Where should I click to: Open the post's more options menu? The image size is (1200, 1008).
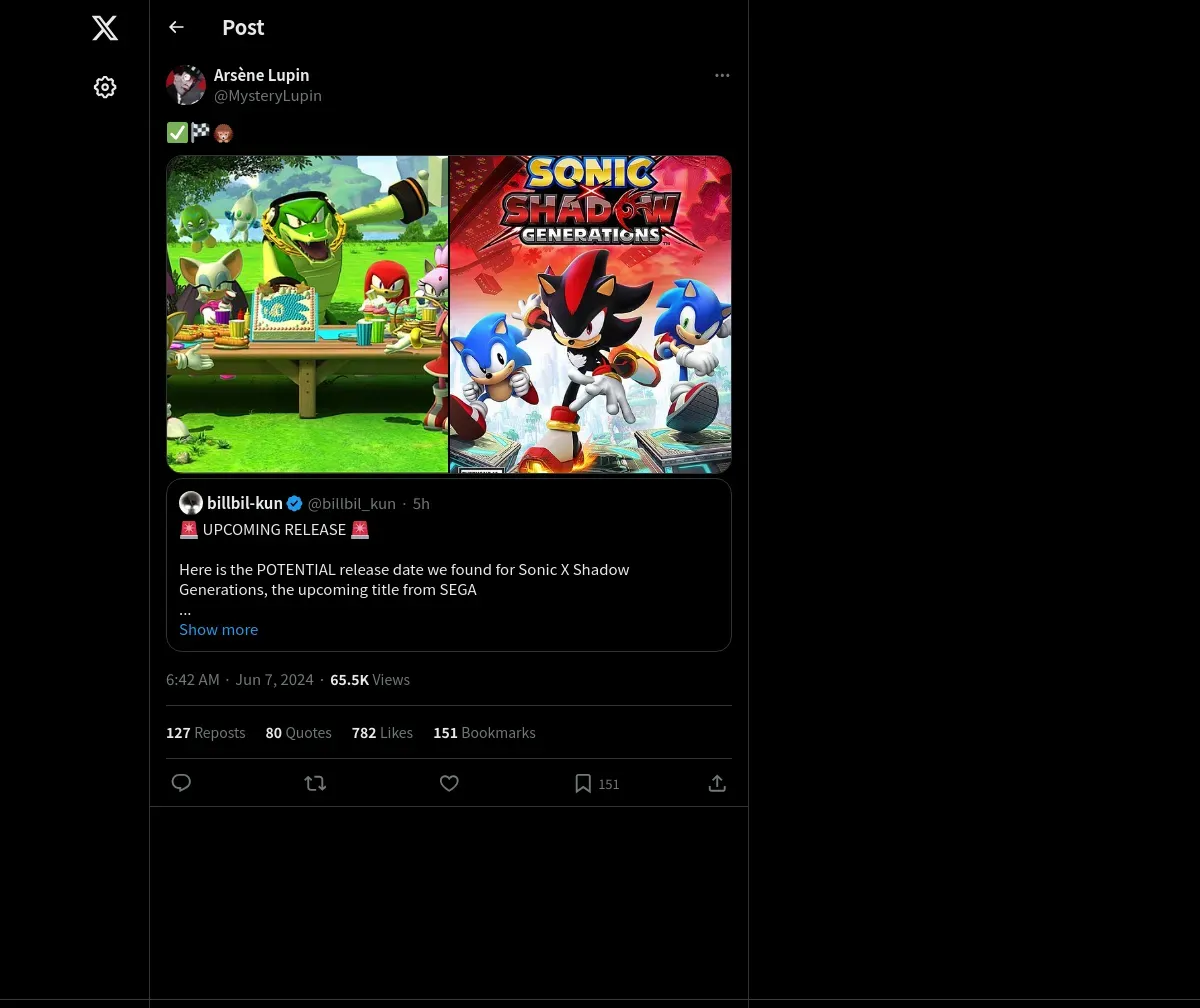(722, 75)
